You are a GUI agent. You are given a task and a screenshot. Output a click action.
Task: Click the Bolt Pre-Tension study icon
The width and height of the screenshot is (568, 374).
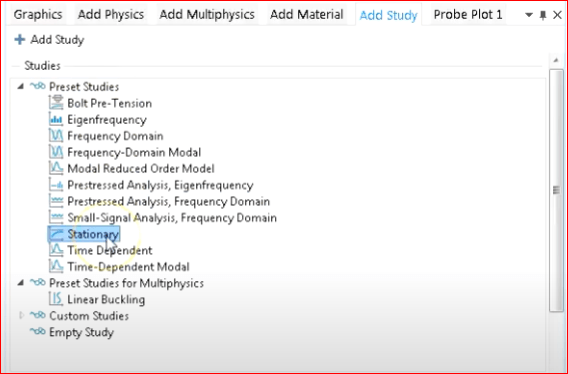tap(56, 103)
